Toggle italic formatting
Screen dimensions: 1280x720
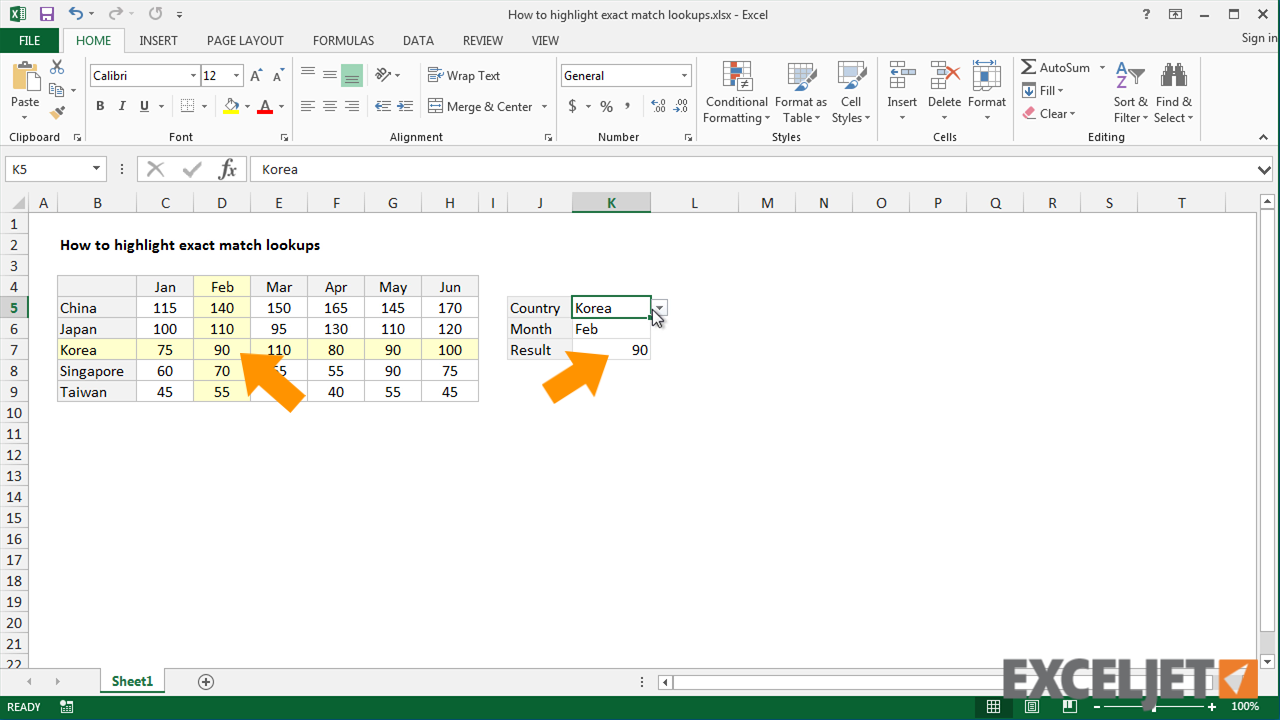click(x=121, y=105)
